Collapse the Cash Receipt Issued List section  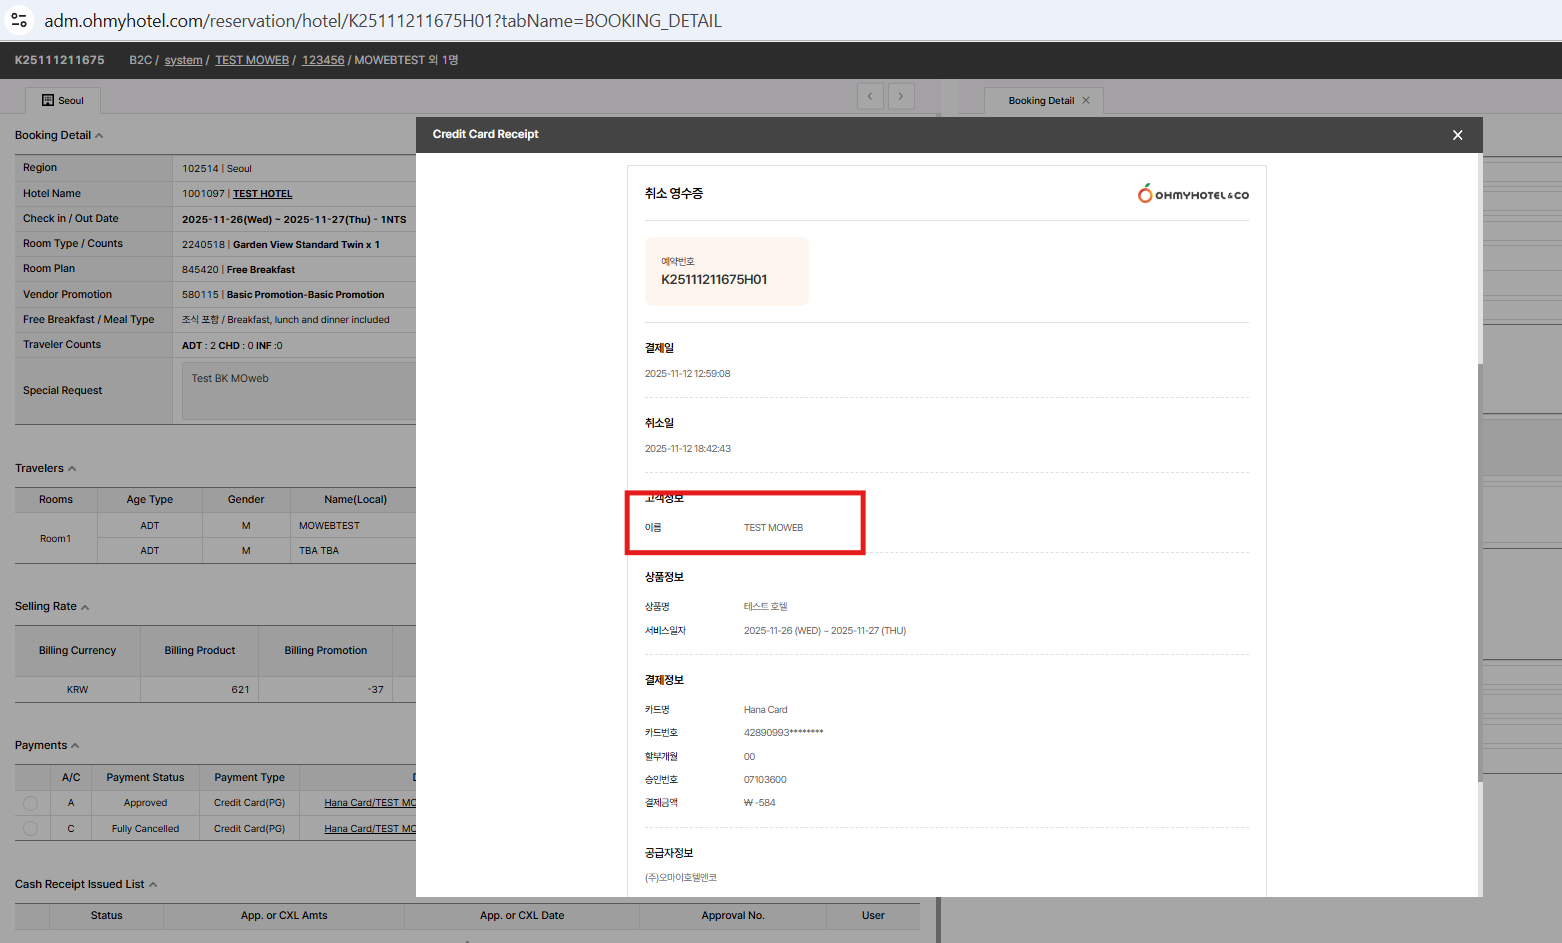click(x=153, y=885)
